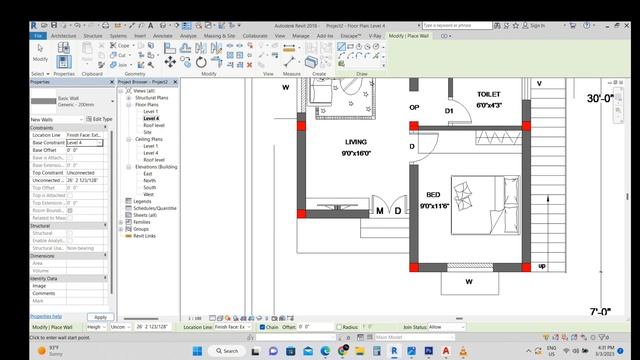This screenshot has height=360, width=640.
Task: Open the Join Status Allow dropdown
Action: point(447,327)
